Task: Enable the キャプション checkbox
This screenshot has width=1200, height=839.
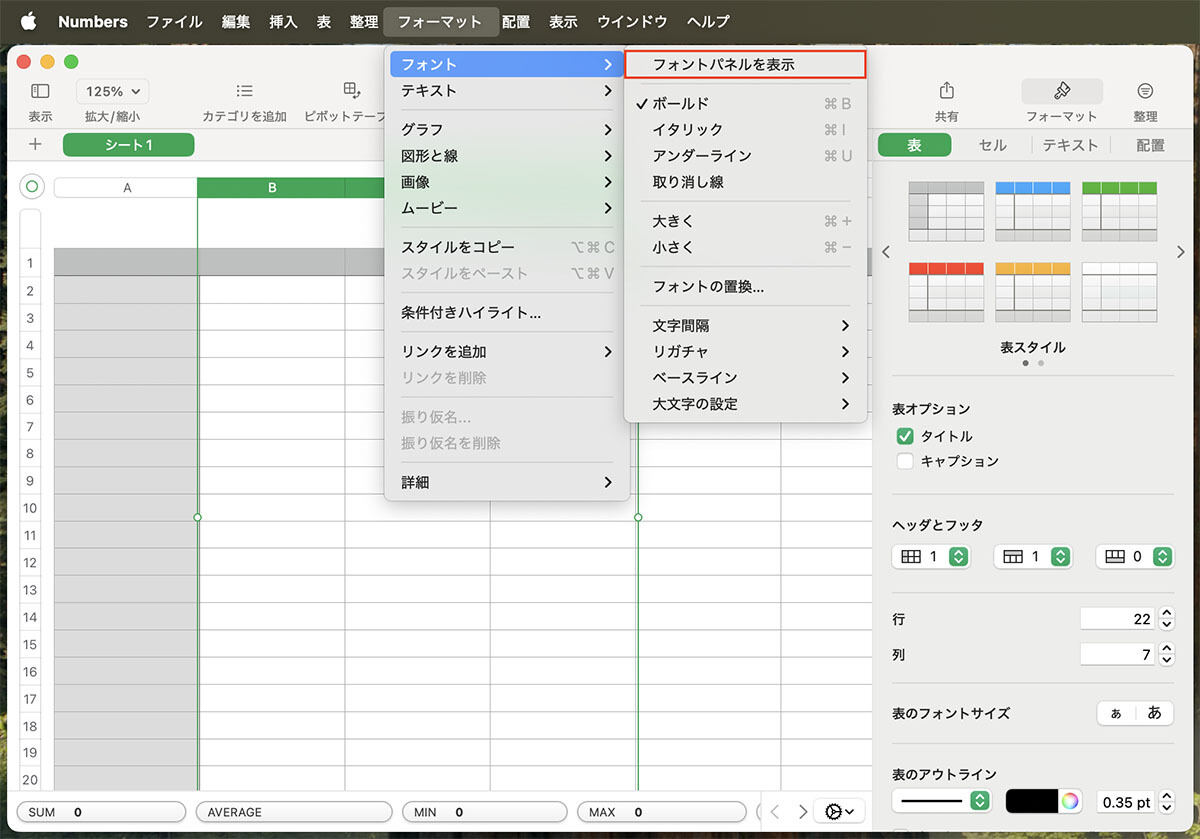Action: [x=905, y=461]
